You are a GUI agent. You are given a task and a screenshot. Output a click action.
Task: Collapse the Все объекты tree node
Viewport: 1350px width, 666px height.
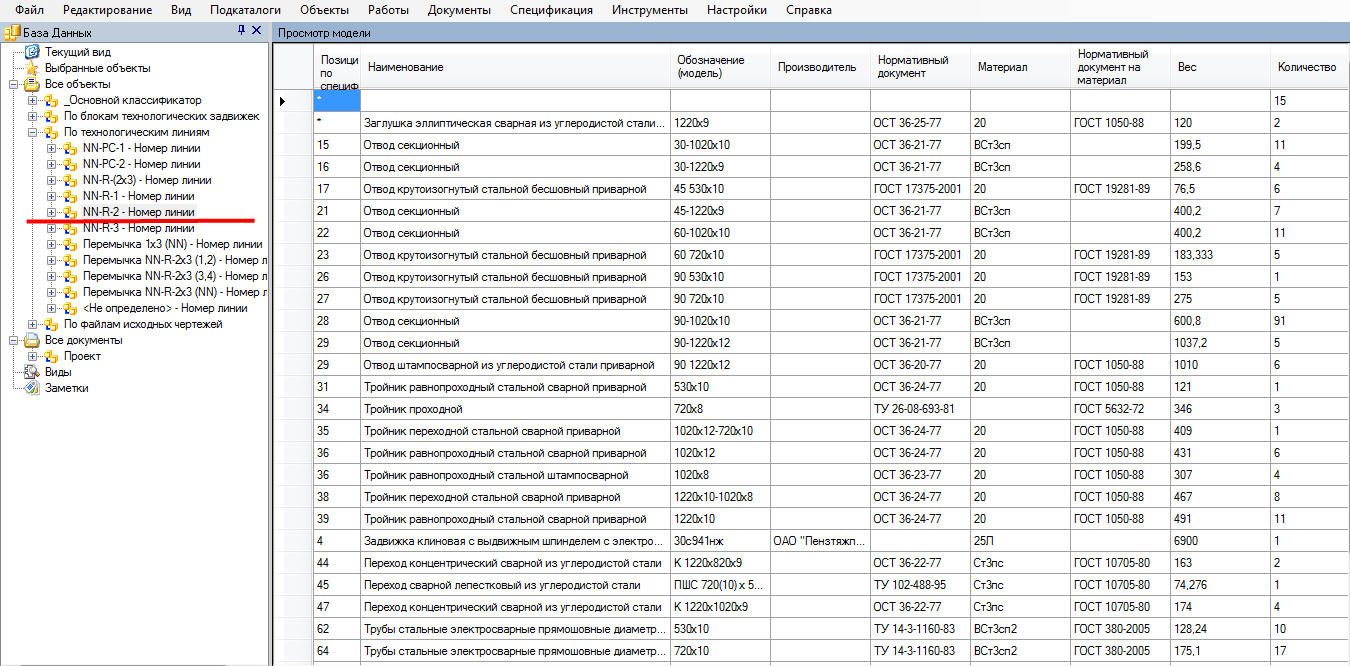point(14,84)
